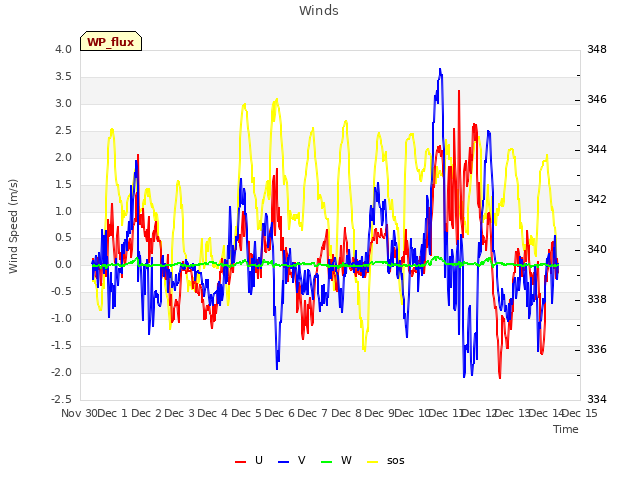Click the Dec 1 date tick label
This screenshot has width=640, height=480.
pyautogui.click(x=113, y=413)
